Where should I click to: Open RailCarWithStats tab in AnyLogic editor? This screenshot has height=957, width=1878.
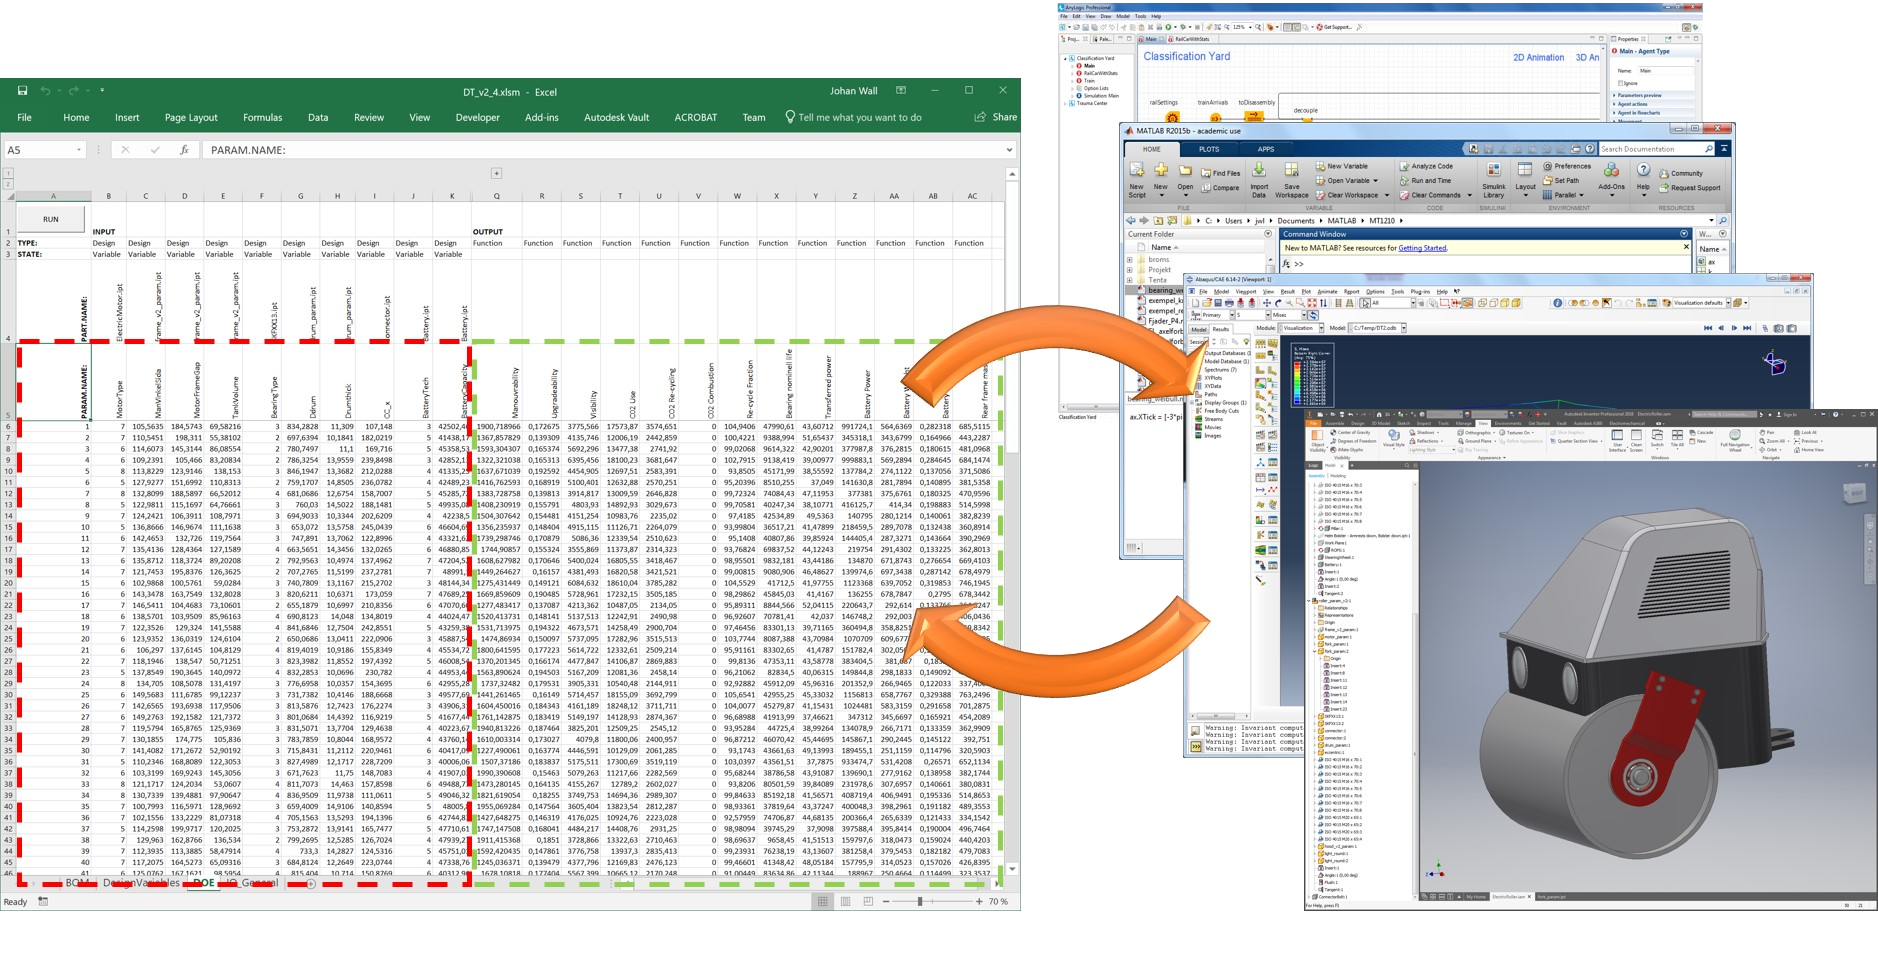[x=1191, y=39]
